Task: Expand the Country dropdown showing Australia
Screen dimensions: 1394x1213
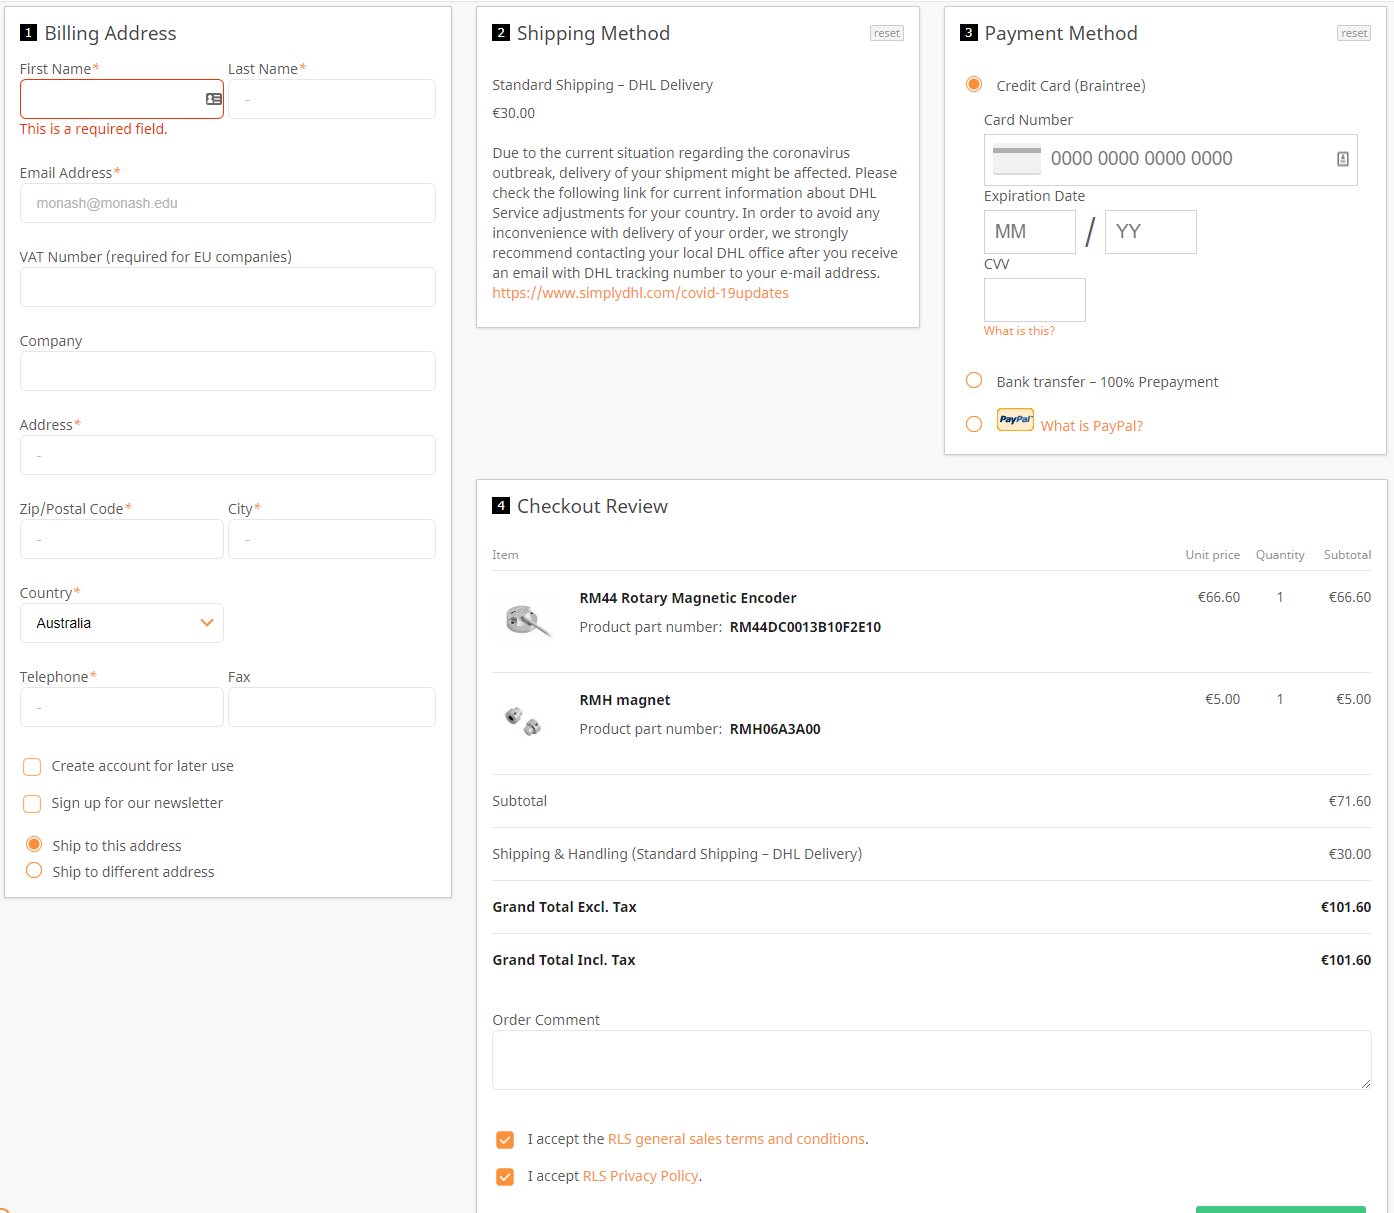Action: [122, 623]
